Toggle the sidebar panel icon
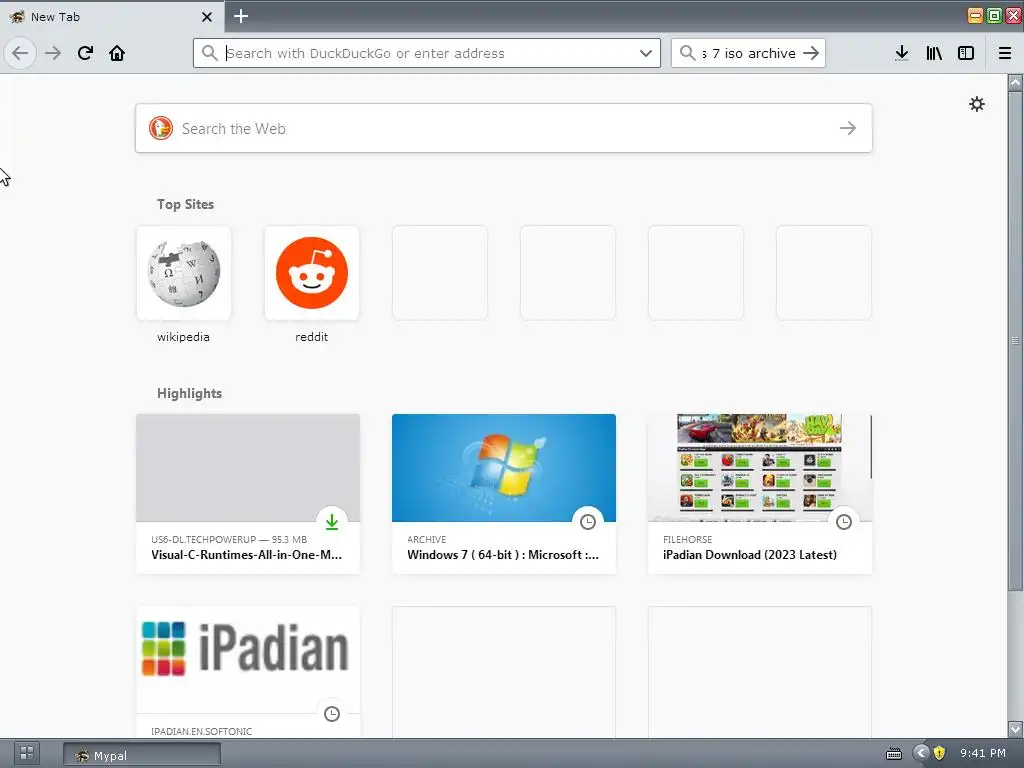 pyautogui.click(x=966, y=53)
